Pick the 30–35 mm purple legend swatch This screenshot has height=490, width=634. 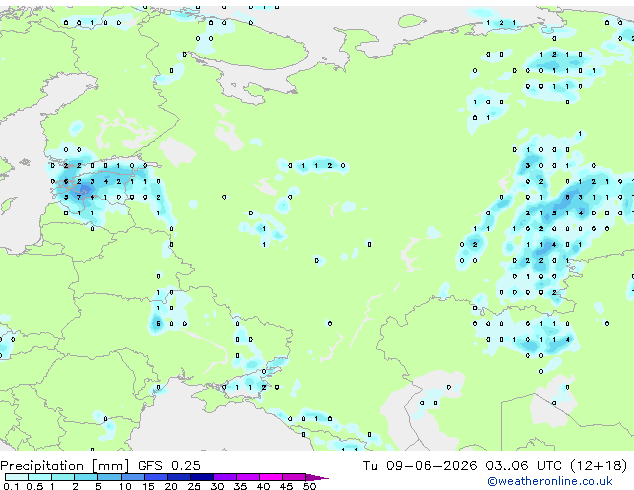click(225, 477)
